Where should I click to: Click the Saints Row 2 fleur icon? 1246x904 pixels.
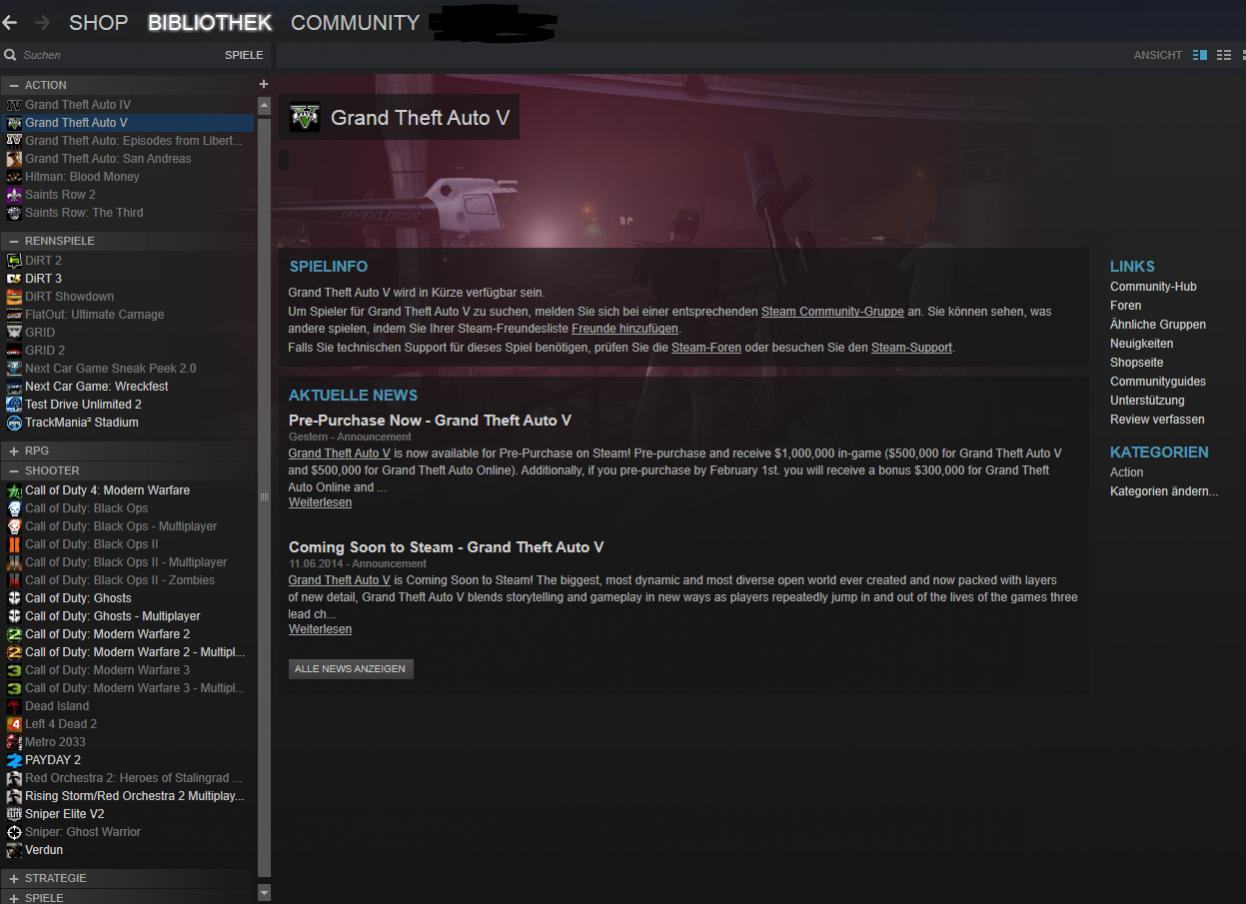tap(14, 195)
